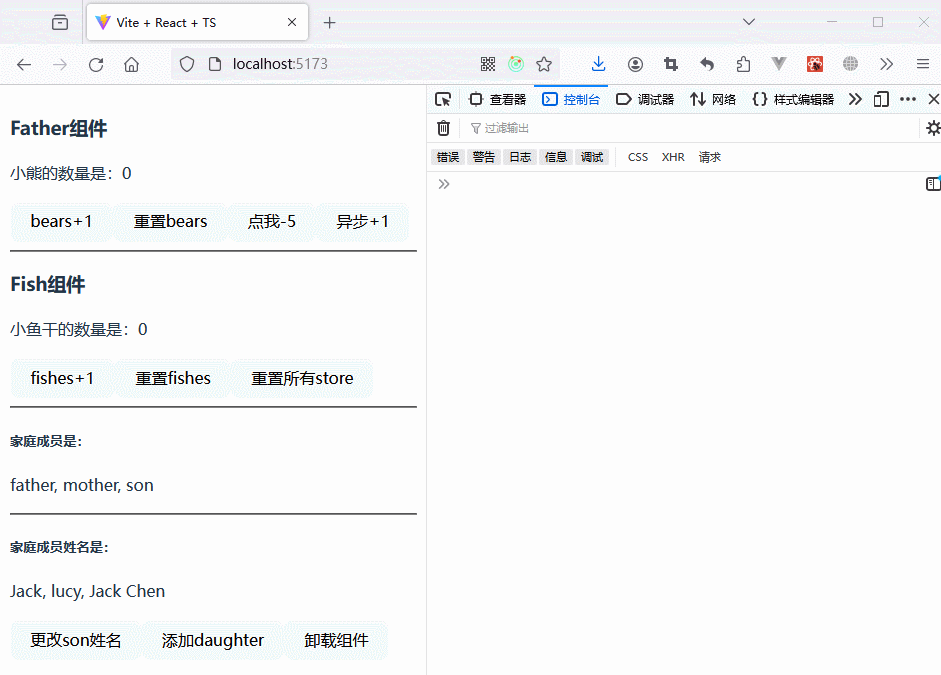941x675 pixels.
Task: Open console settings gear icon
Action: [x=932, y=128]
